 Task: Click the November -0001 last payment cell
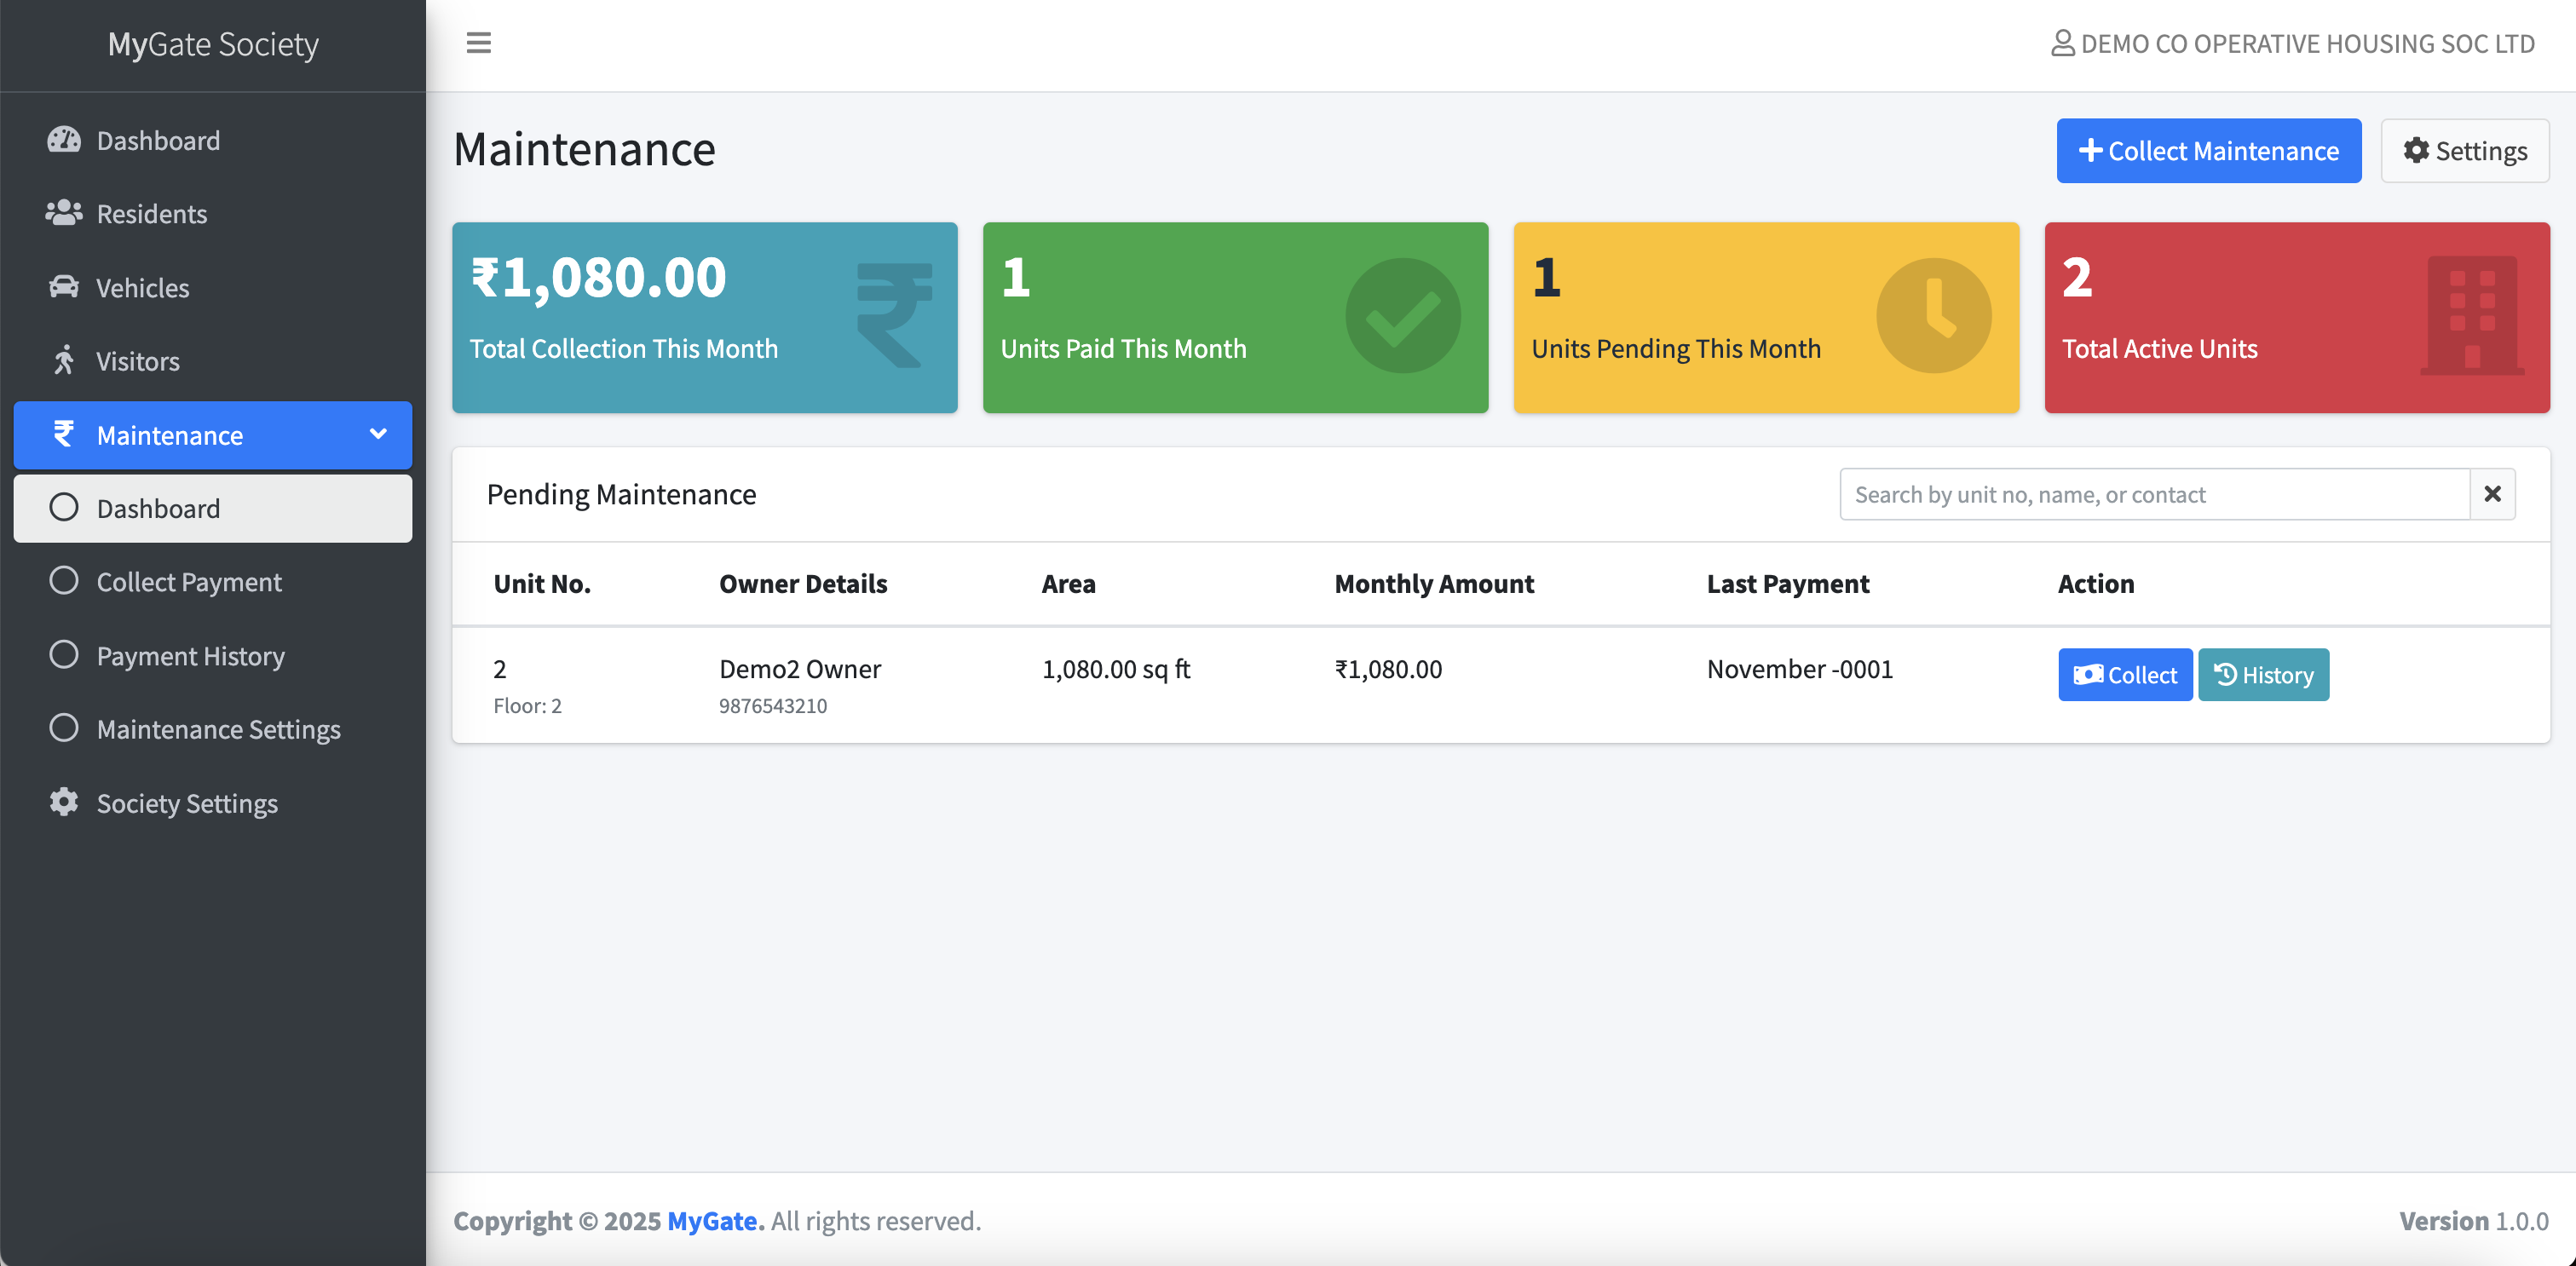point(1800,668)
